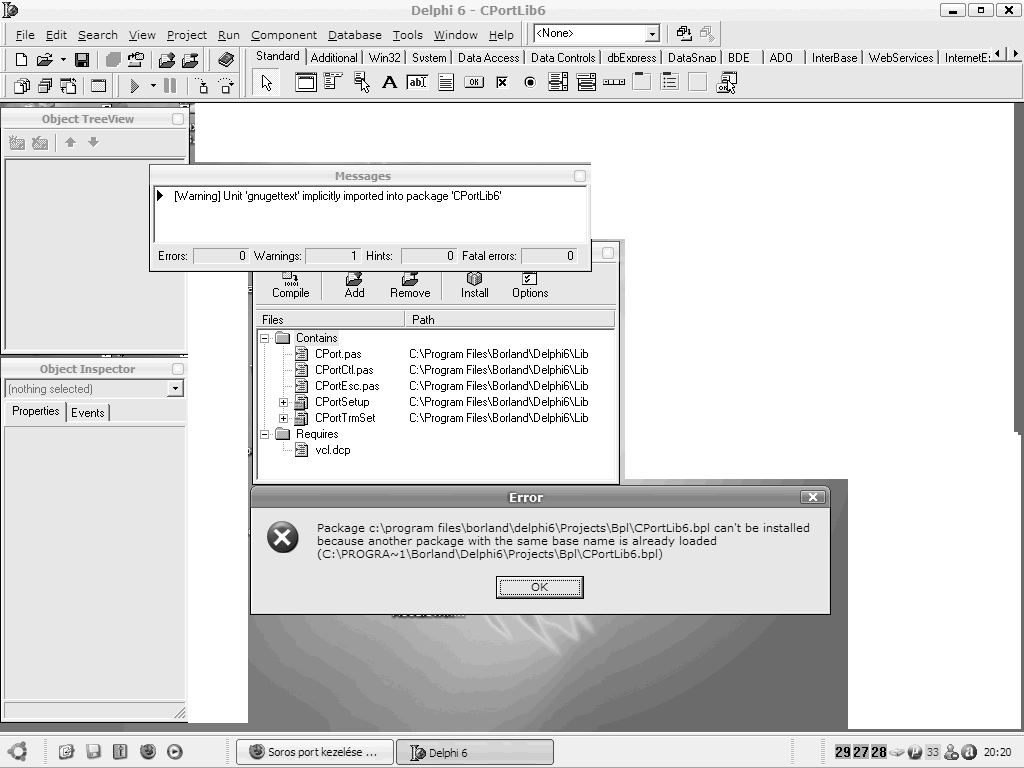Collapse the Contains folder node
The height and width of the screenshot is (768, 1024).
tap(265, 338)
